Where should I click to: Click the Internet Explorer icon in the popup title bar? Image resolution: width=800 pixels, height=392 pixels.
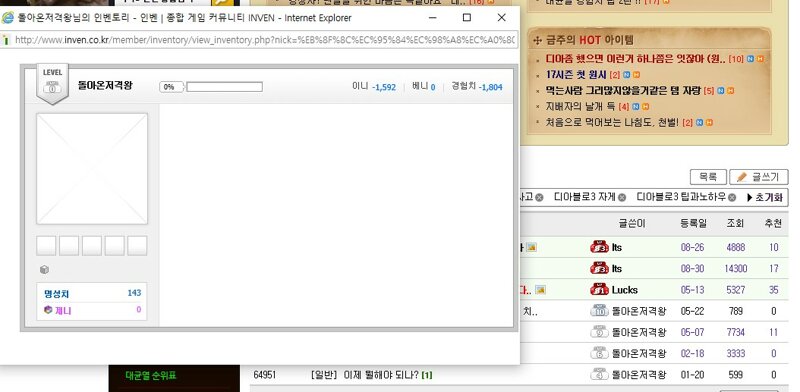coord(8,18)
